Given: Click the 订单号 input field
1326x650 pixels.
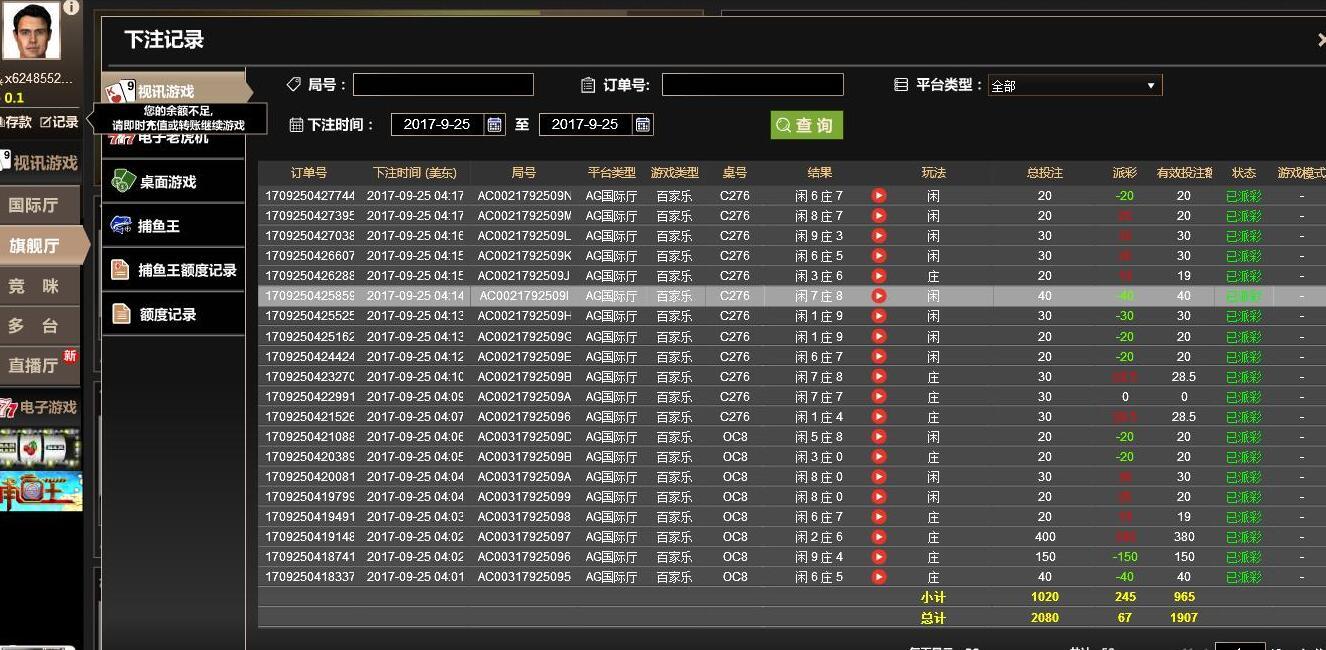Looking at the screenshot, I should click(x=752, y=85).
